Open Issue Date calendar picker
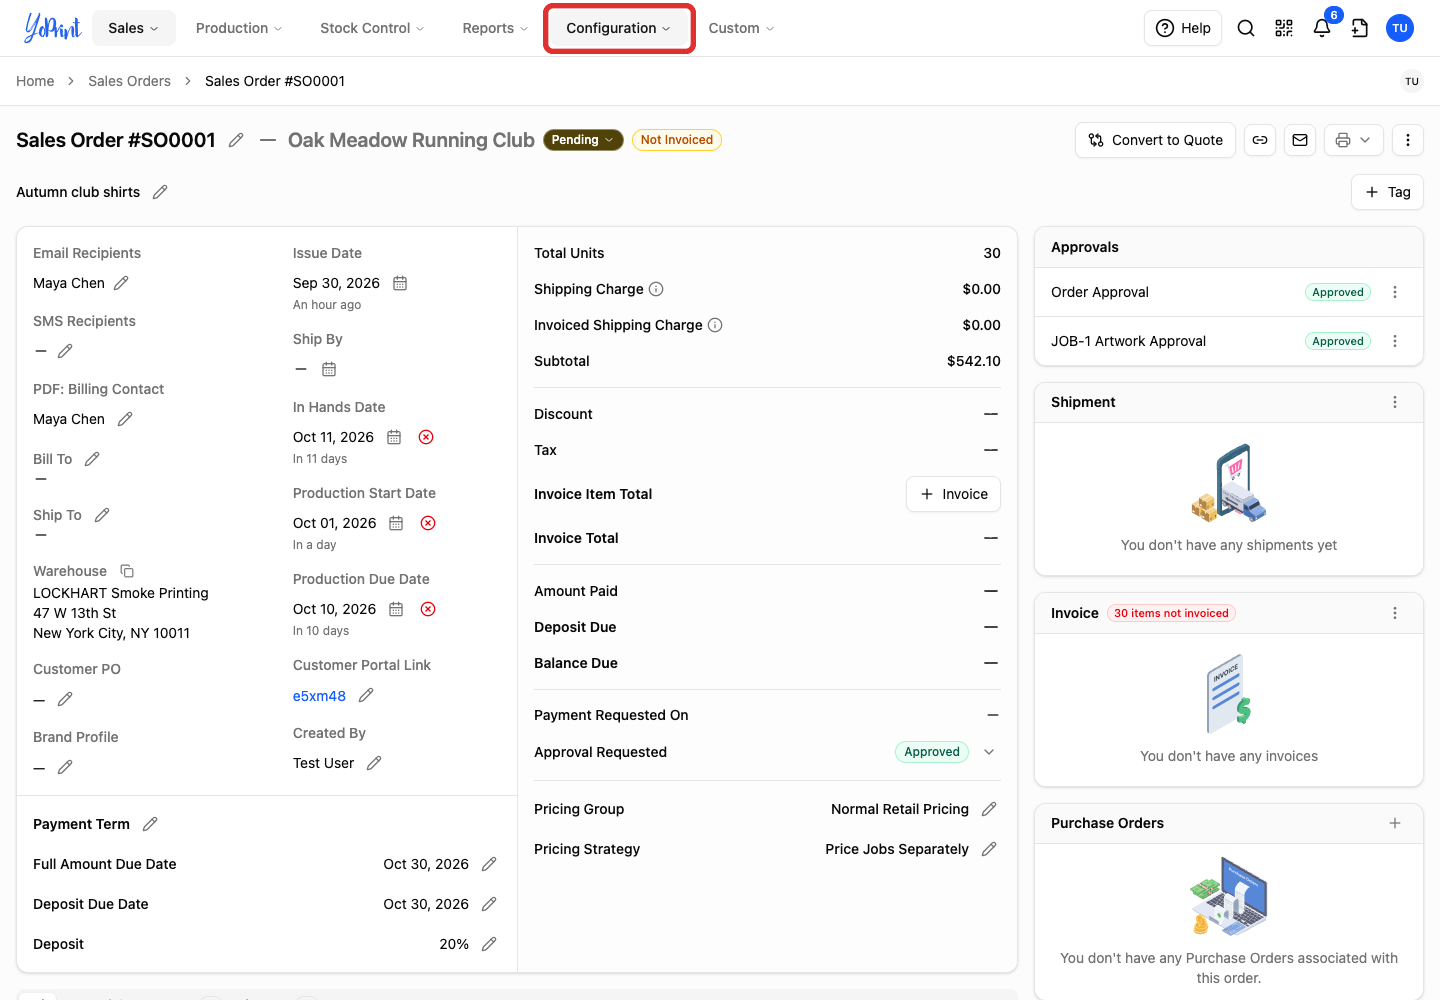Viewport: 1440px width, 1000px height. [x=400, y=283]
